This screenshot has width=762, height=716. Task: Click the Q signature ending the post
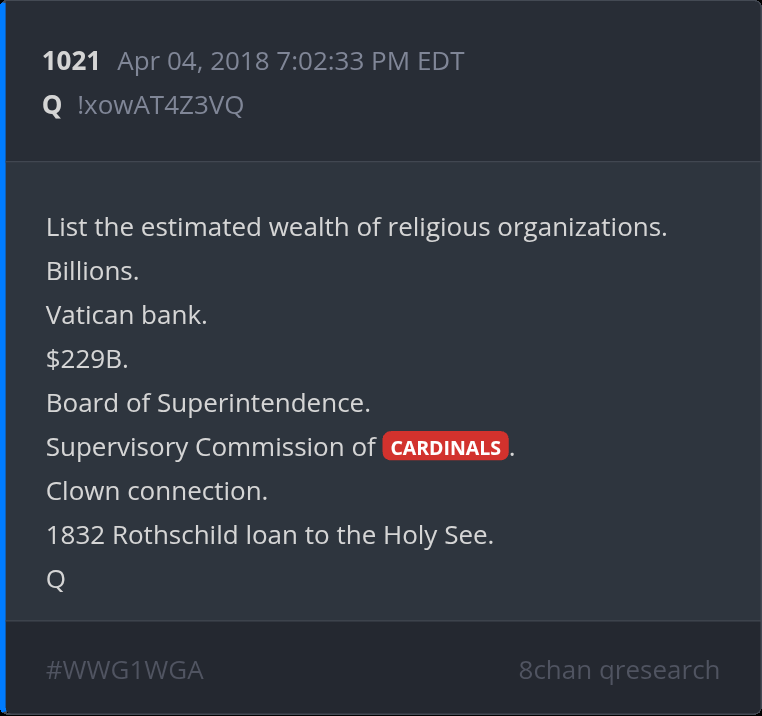tap(56, 579)
